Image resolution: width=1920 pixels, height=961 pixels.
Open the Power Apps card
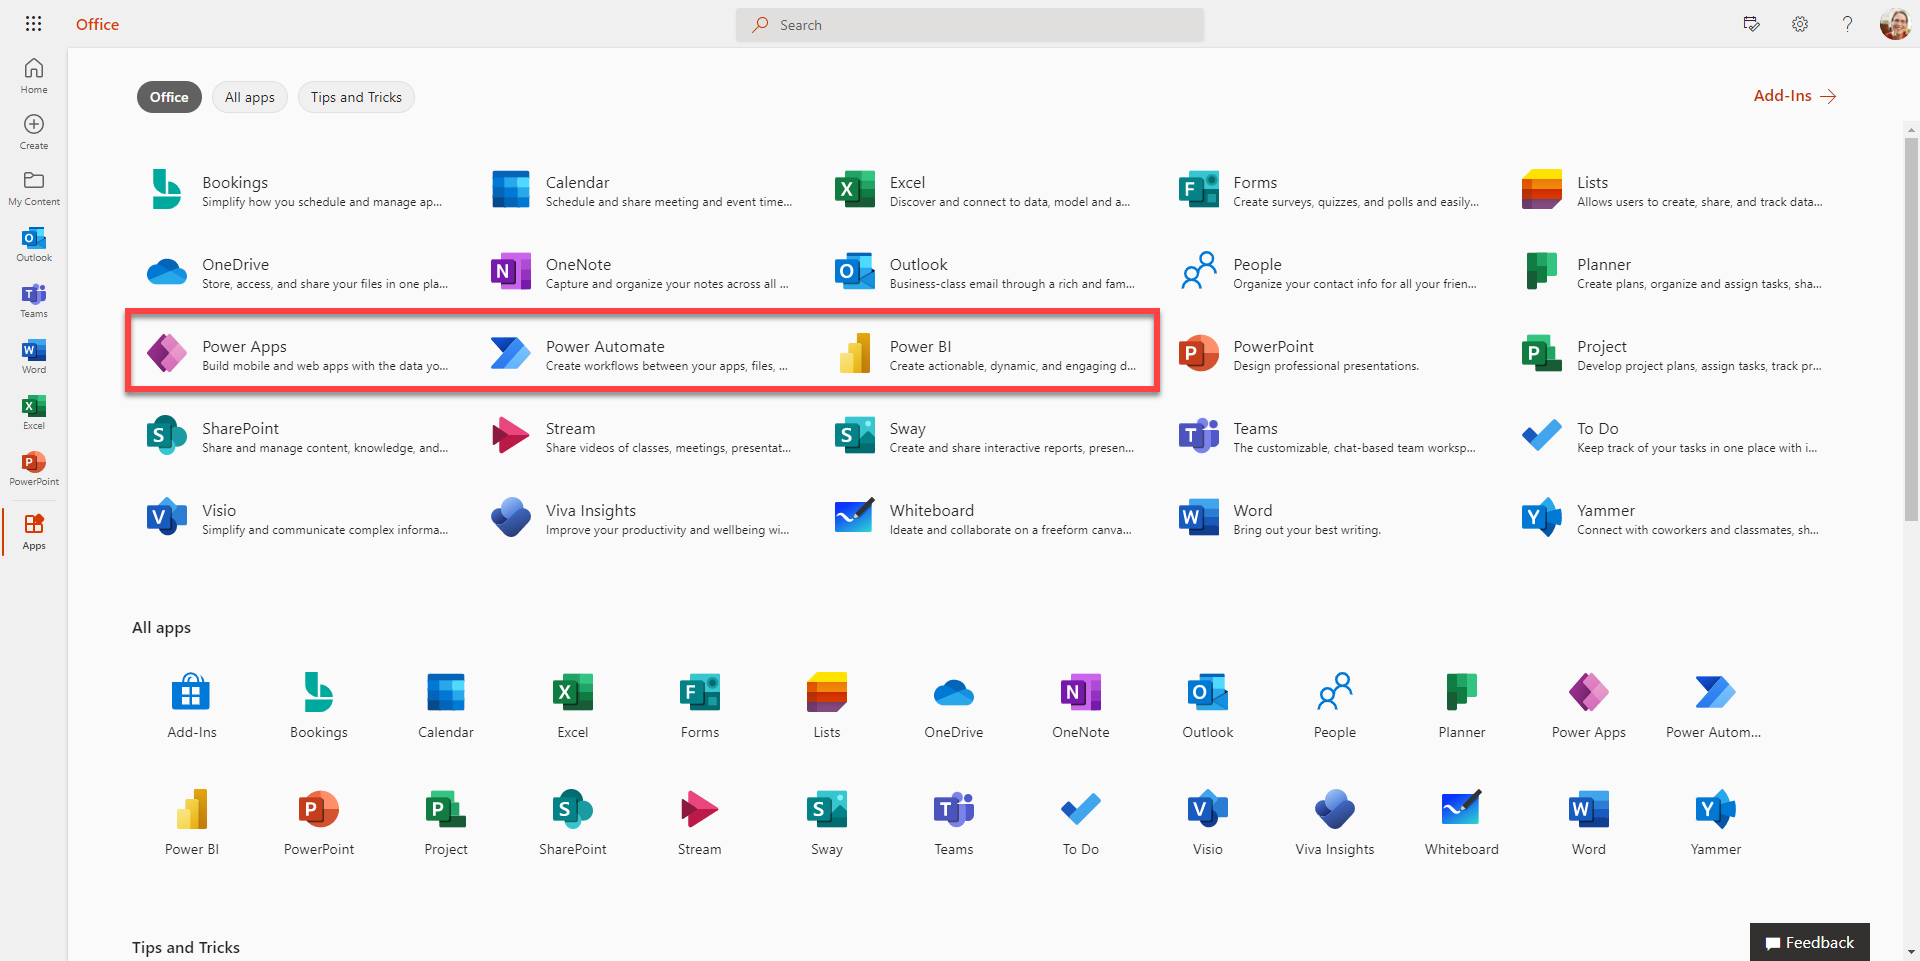296,354
